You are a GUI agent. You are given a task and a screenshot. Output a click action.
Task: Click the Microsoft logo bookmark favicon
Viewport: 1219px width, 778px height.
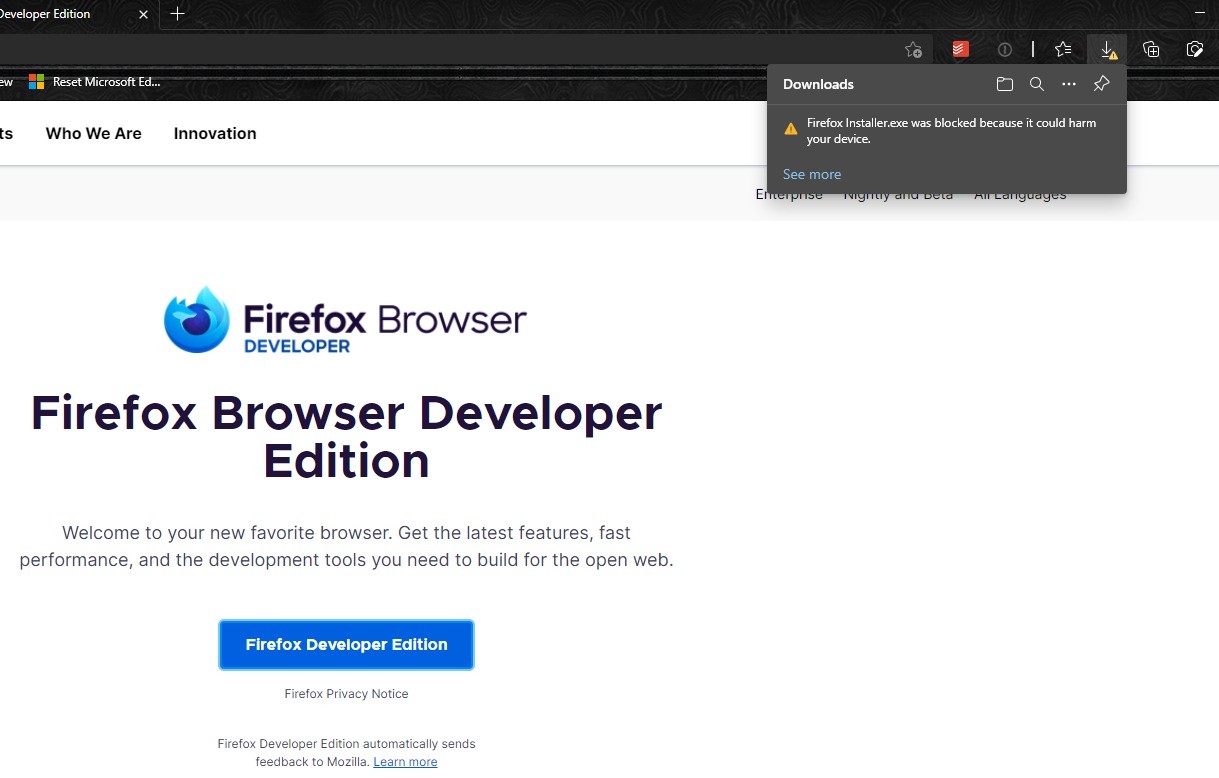pyautogui.click(x=37, y=82)
